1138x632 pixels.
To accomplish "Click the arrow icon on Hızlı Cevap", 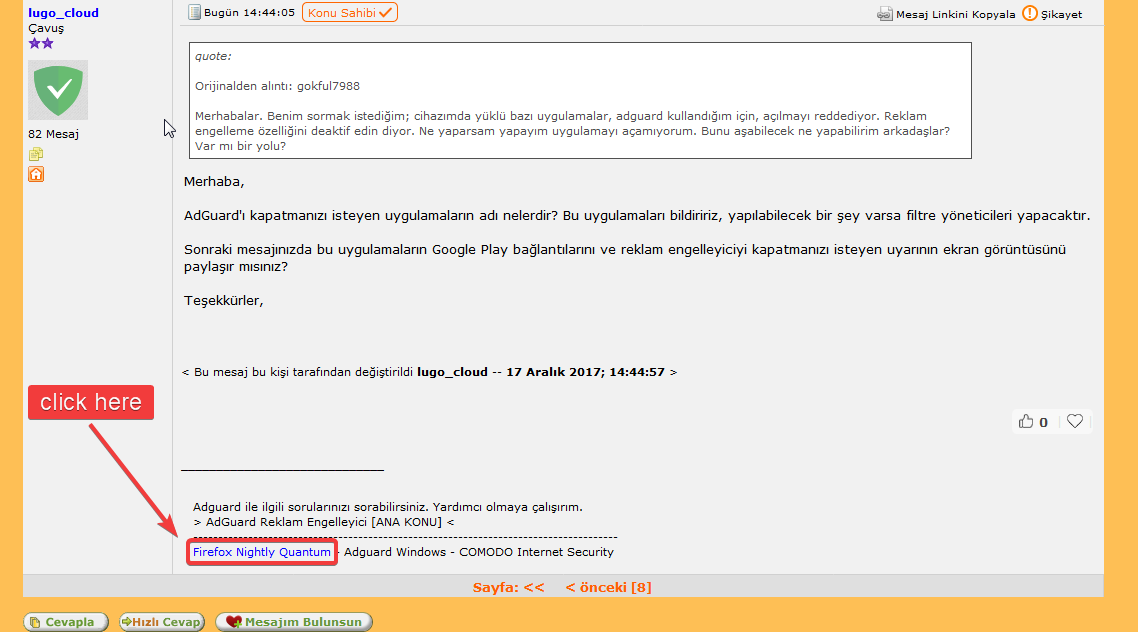I will (x=124, y=621).
